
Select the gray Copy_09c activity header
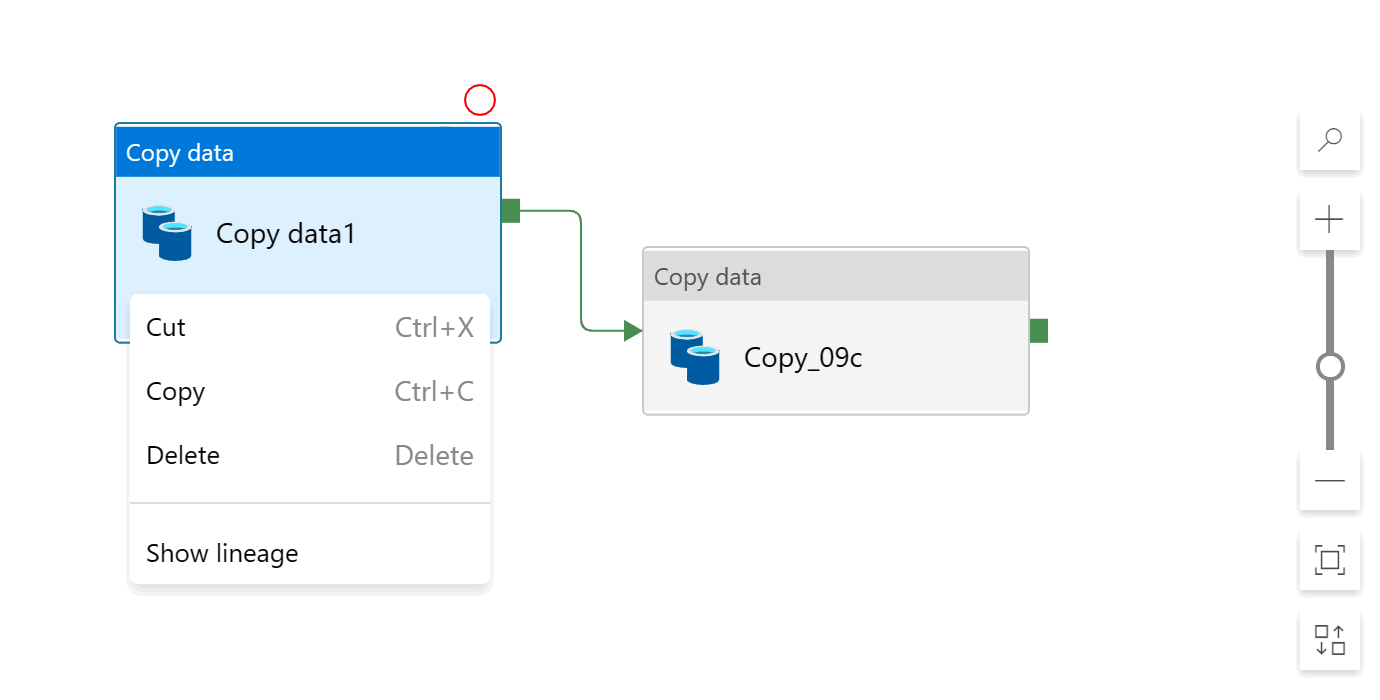pyautogui.click(x=835, y=277)
